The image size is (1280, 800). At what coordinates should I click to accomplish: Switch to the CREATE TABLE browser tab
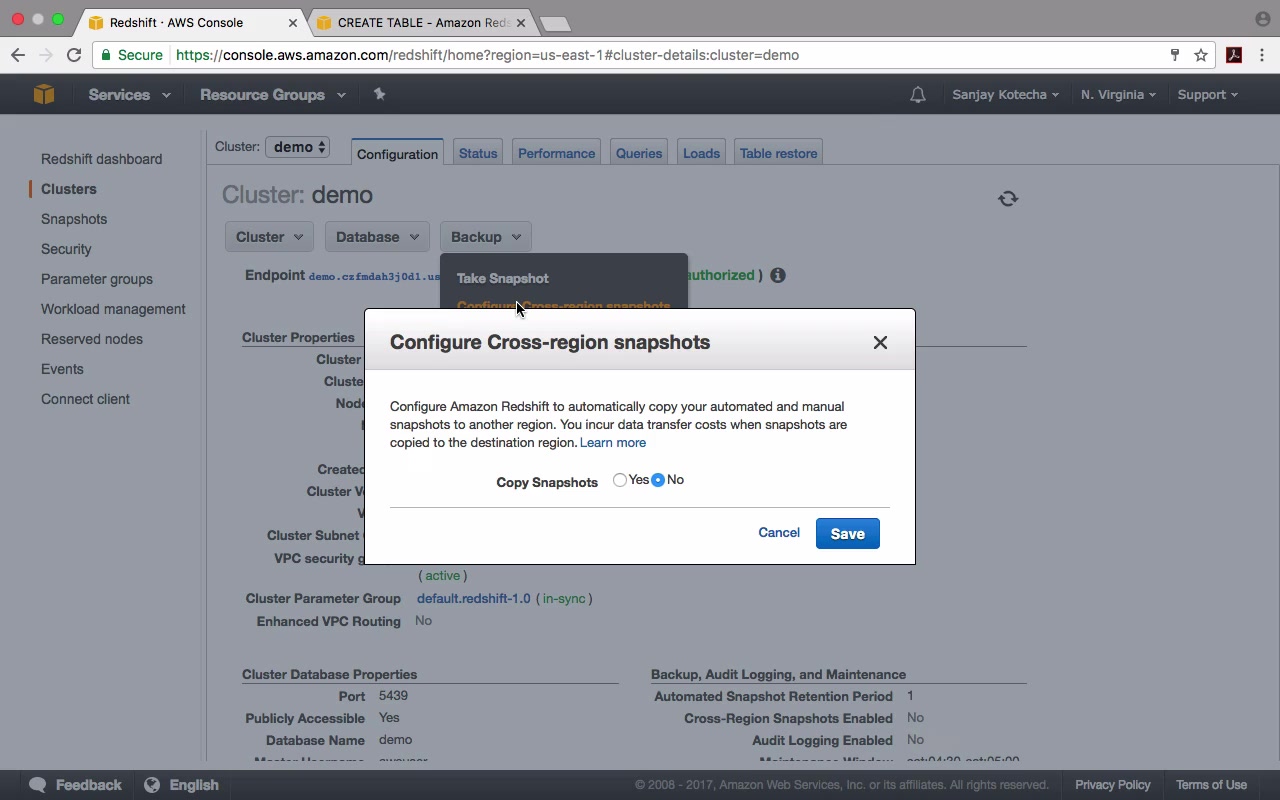(x=424, y=22)
